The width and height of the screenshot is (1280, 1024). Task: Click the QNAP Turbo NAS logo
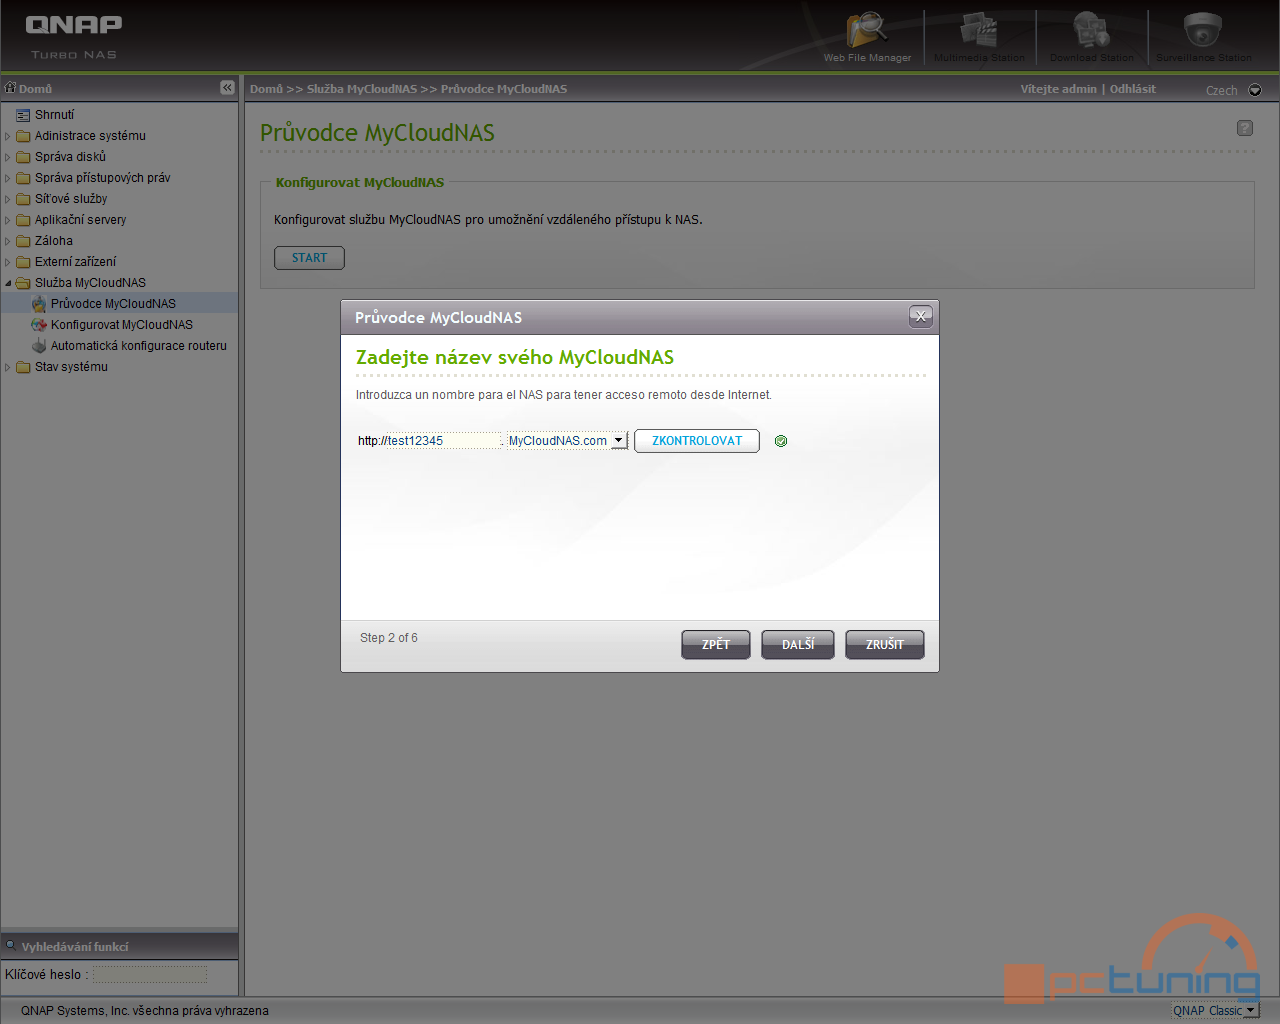(x=74, y=37)
